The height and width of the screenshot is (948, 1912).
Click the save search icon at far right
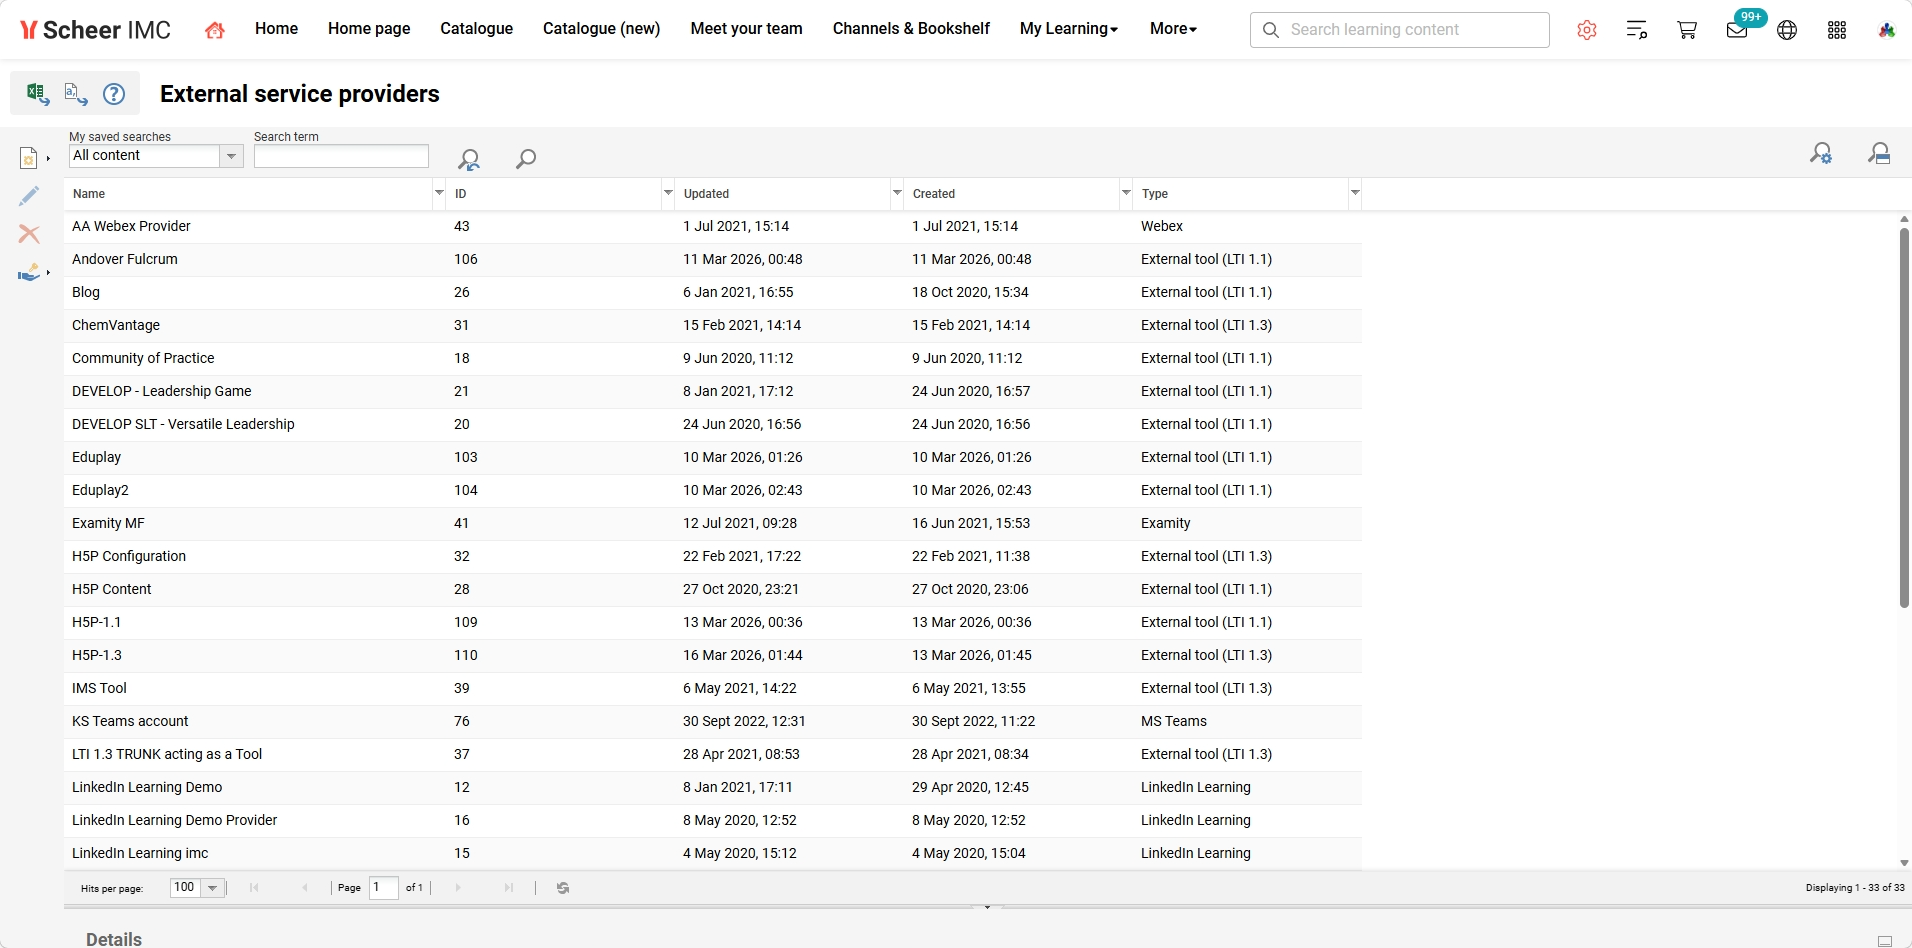click(1879, 153)
